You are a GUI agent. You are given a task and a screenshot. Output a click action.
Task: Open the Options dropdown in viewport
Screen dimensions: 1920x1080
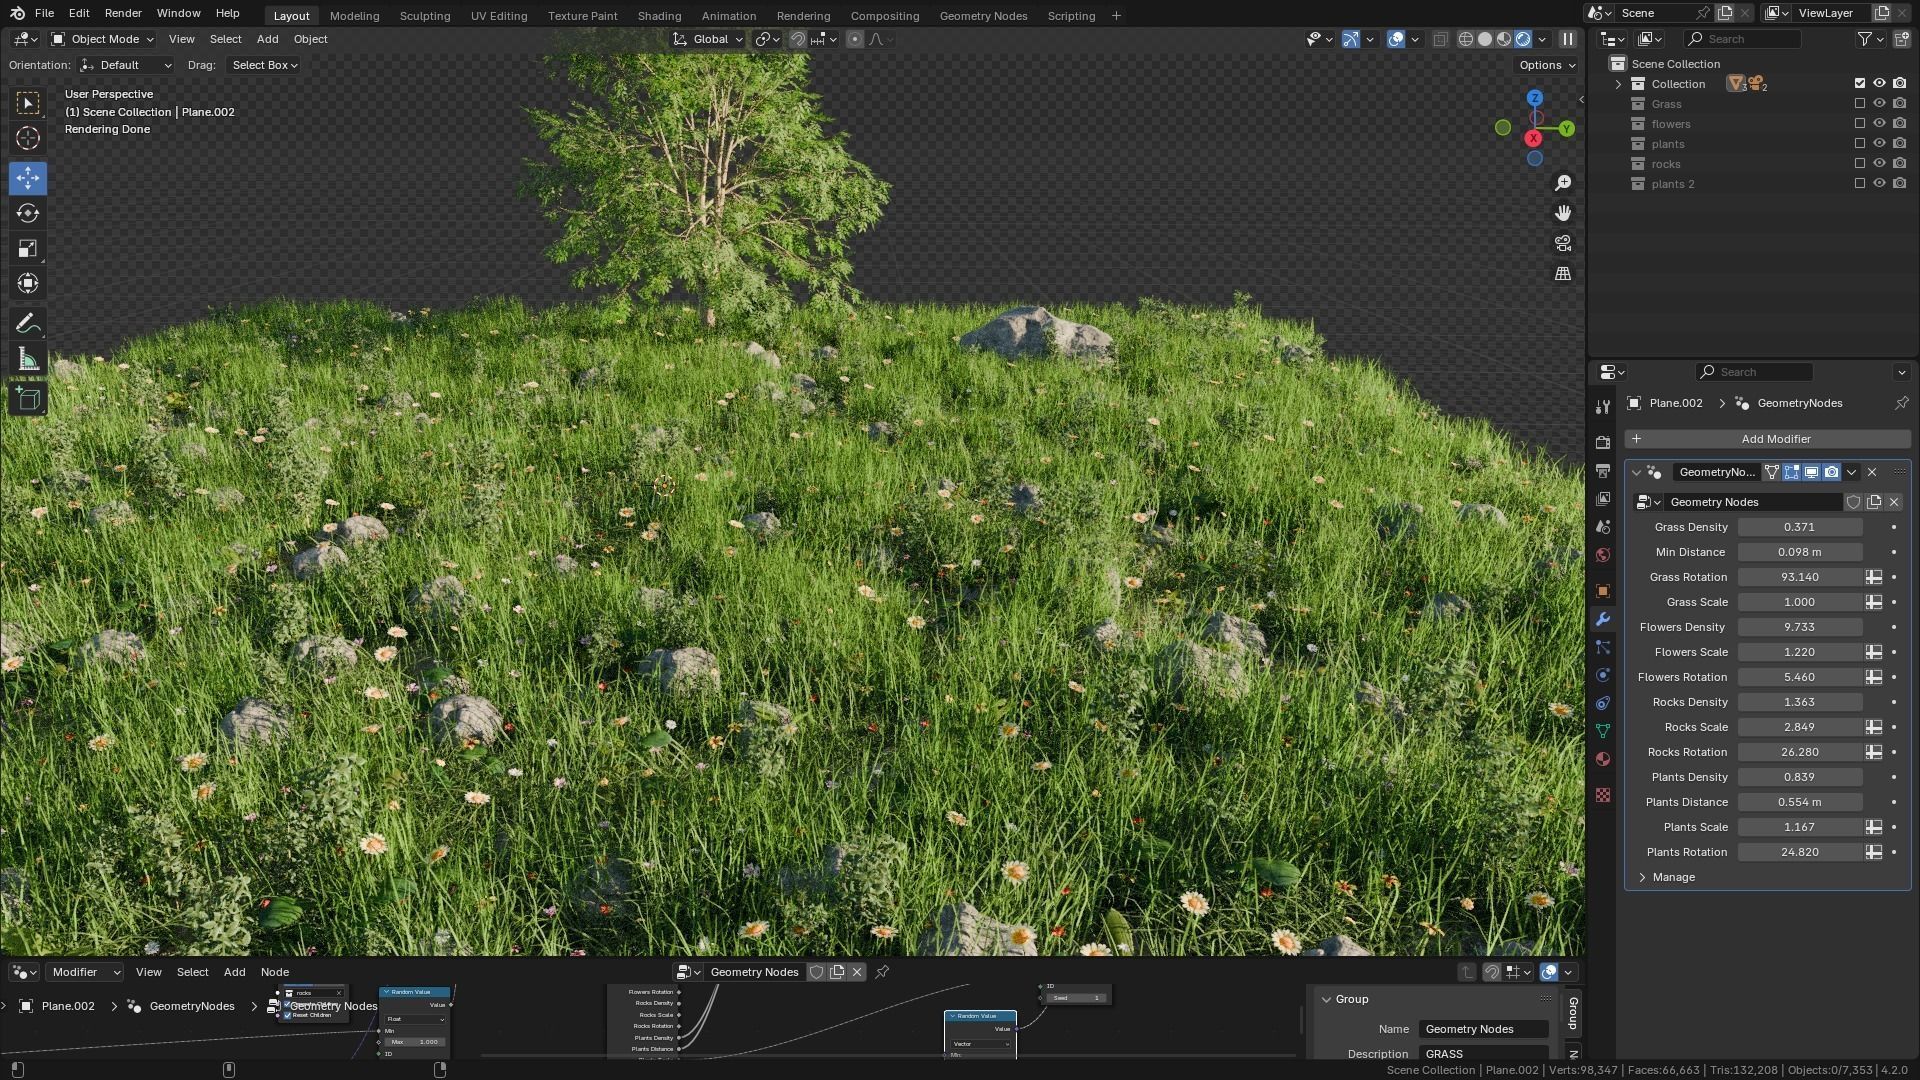tap(1547, 65)
